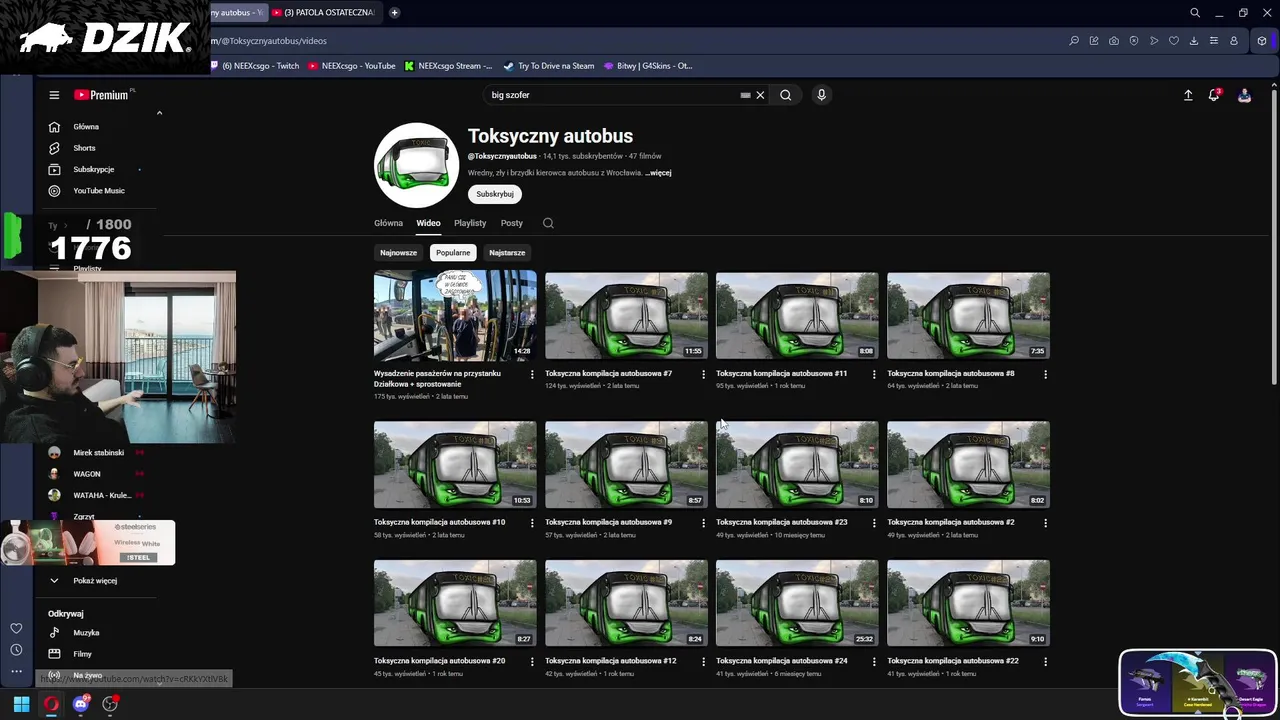1280x720 pixels.
Task: Open the NEEXcsgo - YouTube bookmark
Action: pos(352,66)
